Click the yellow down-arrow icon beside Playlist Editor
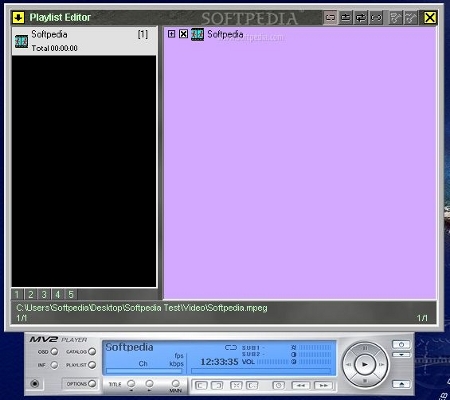 [18, 17]
